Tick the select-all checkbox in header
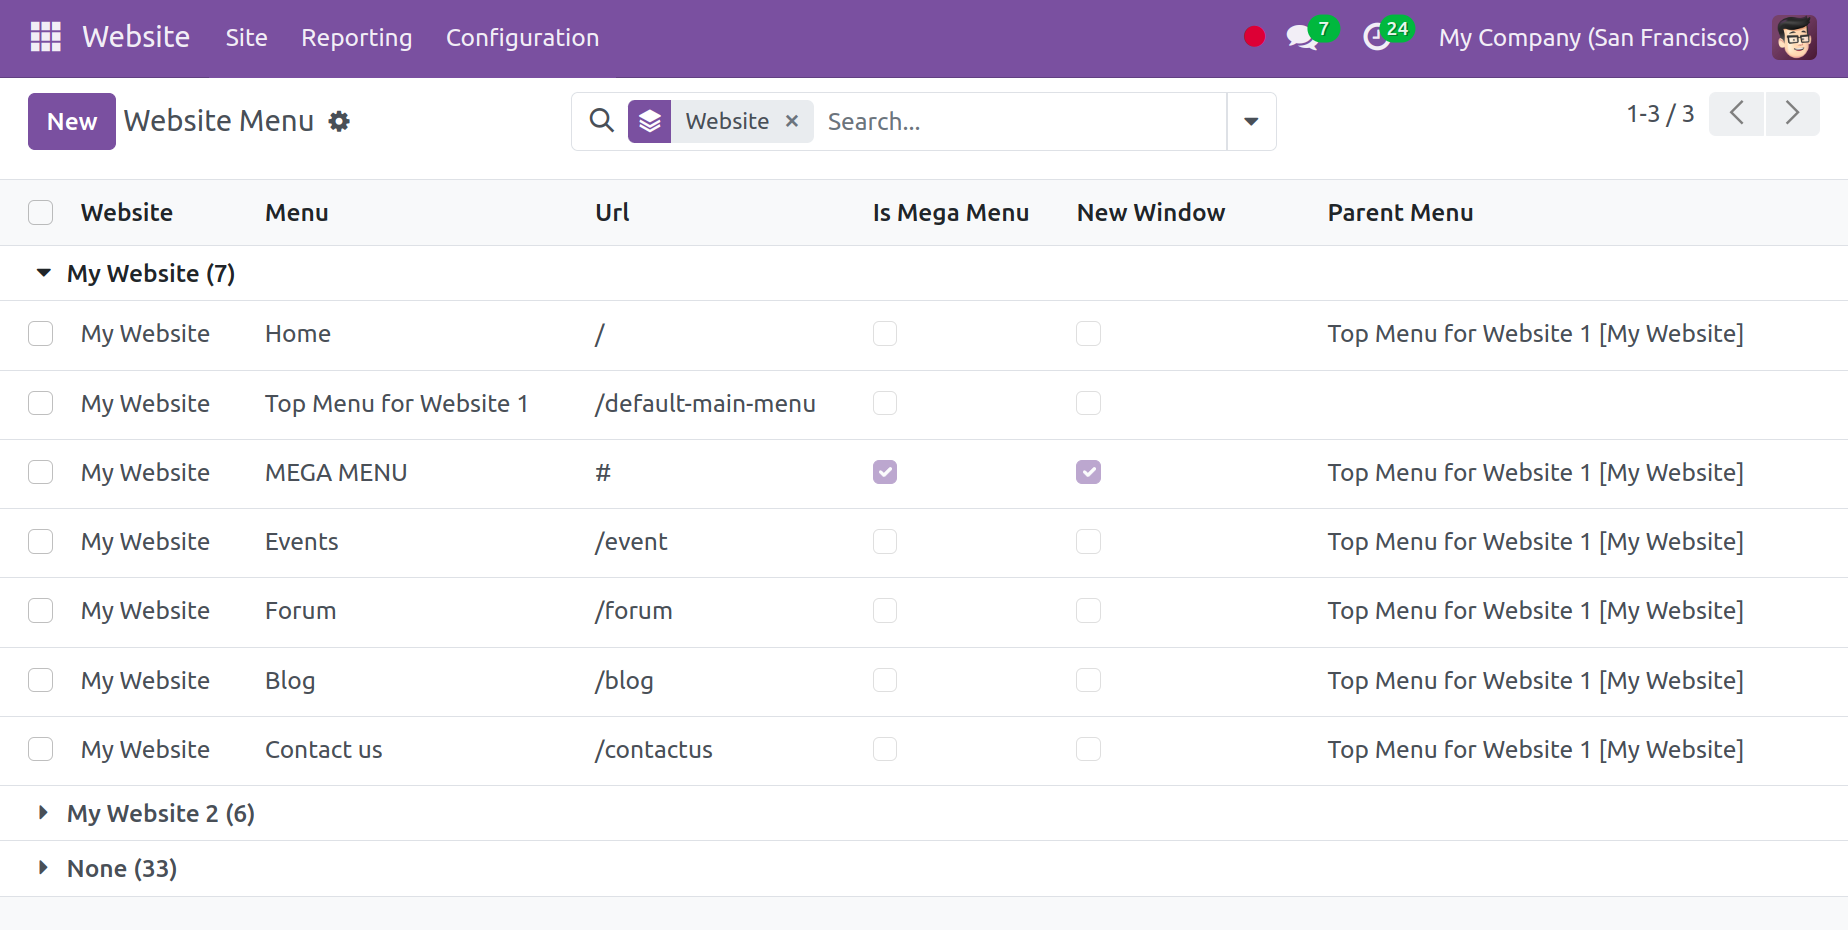This screenshot has height=930, width=1848. [x=41, y=212]
